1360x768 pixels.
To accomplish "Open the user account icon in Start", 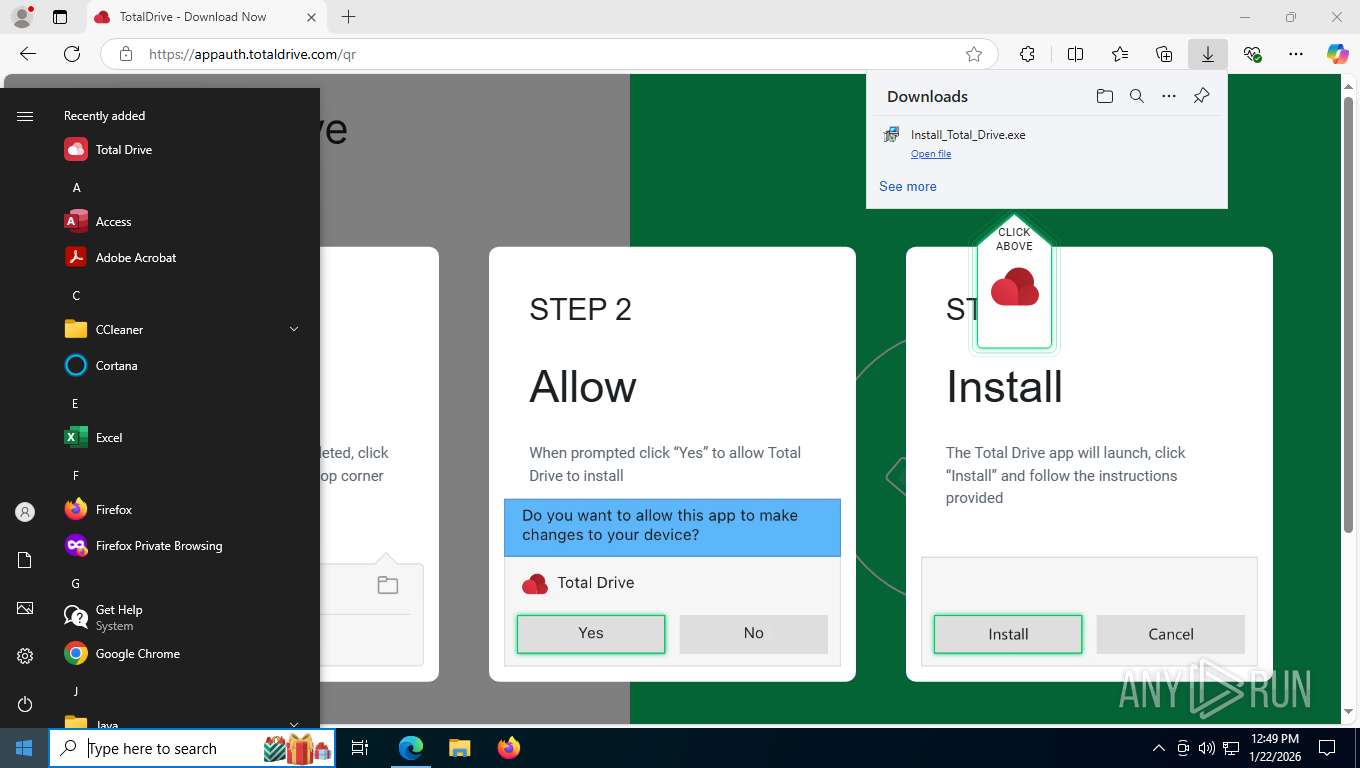I will pos(25,512).
